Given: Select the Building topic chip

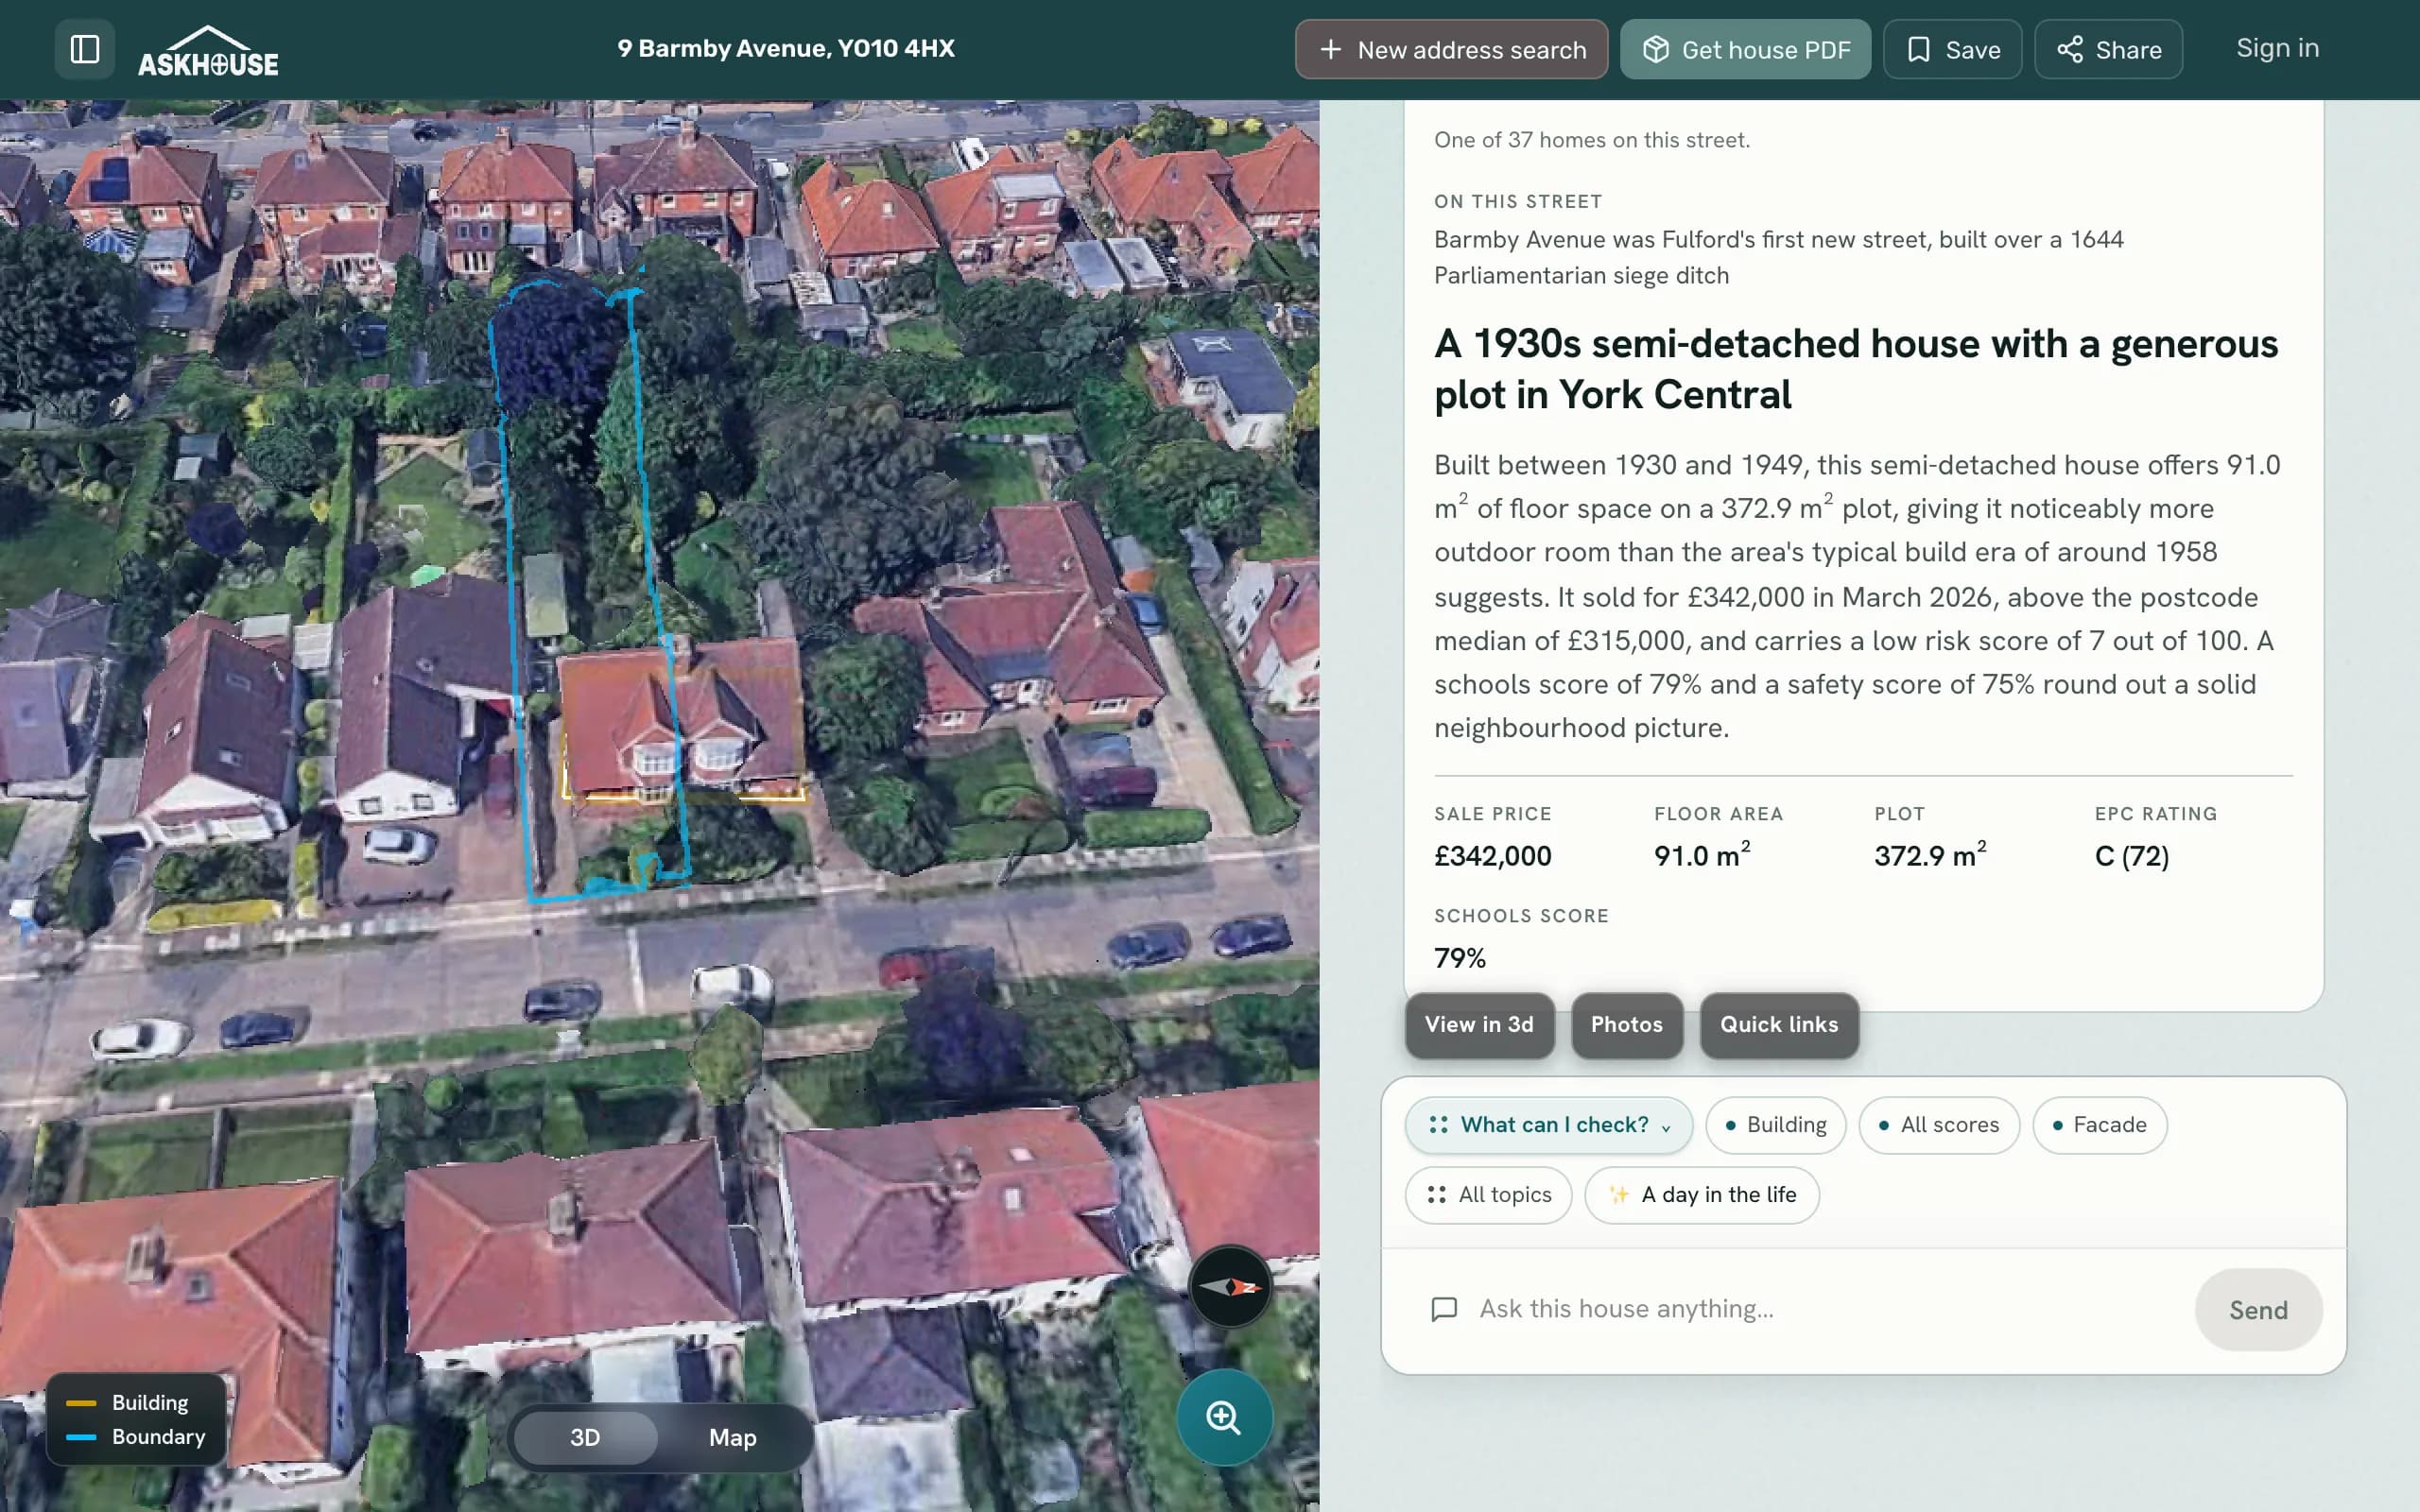Looking at the screenshot, I should coord(1775,1125).
